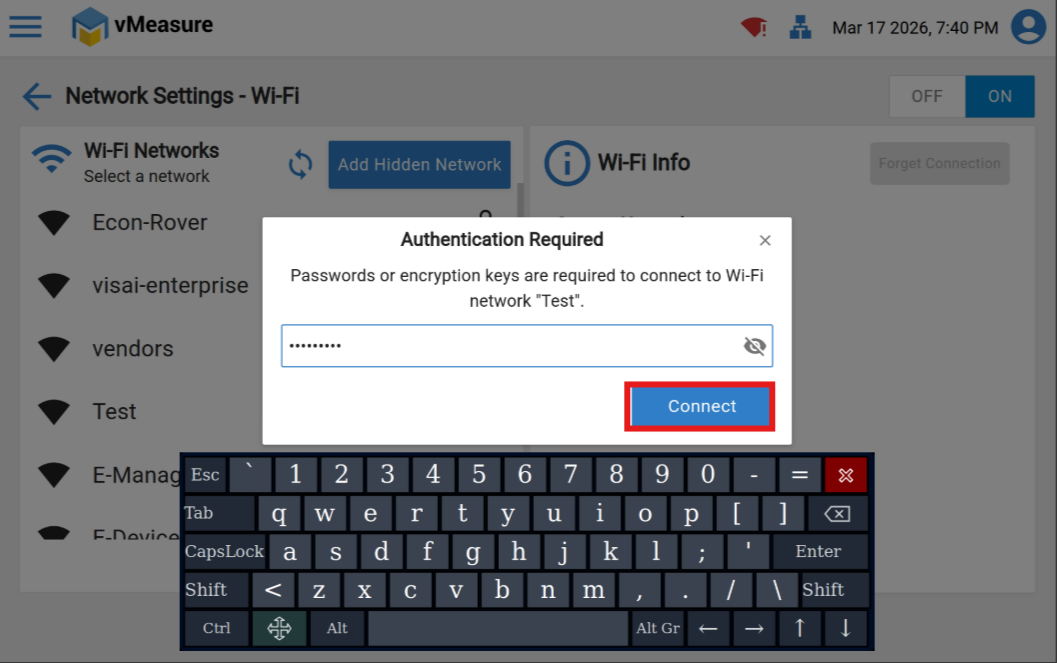Toggle CapsLock on virtual keyboard
The image size is (1057, 663).
(224, 552)
